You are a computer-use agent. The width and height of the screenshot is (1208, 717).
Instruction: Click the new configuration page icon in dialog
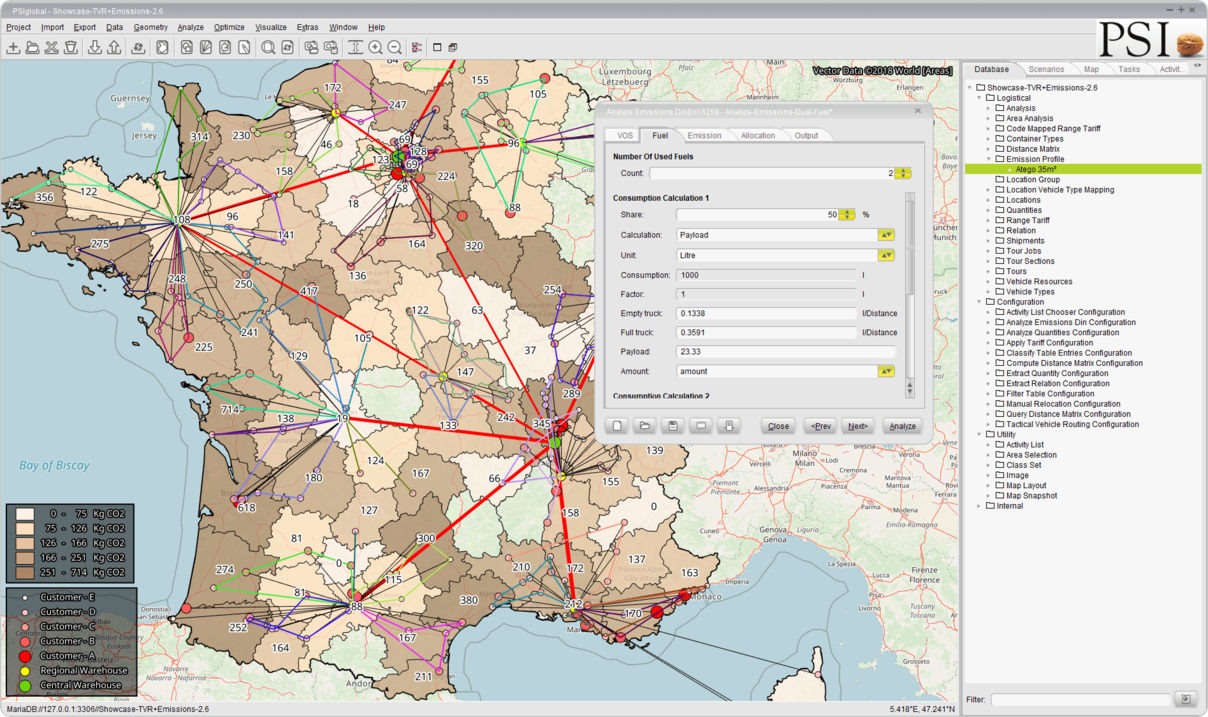(617, 426)
